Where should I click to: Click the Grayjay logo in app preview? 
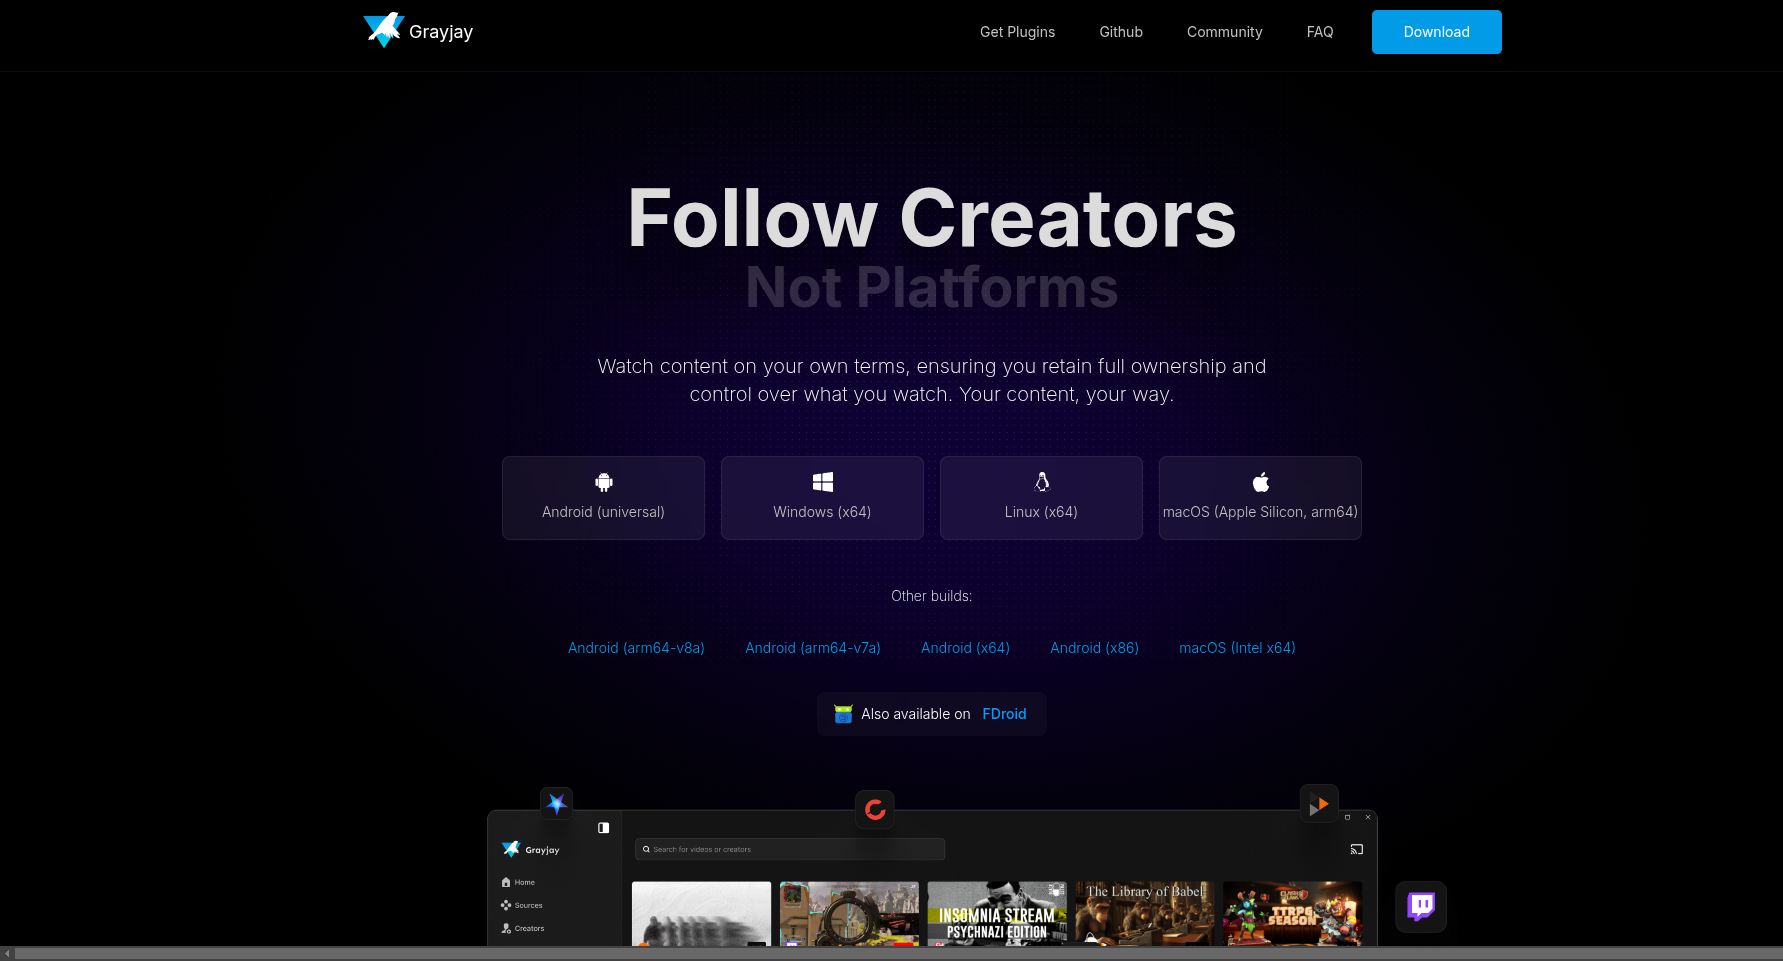point(531,849)
